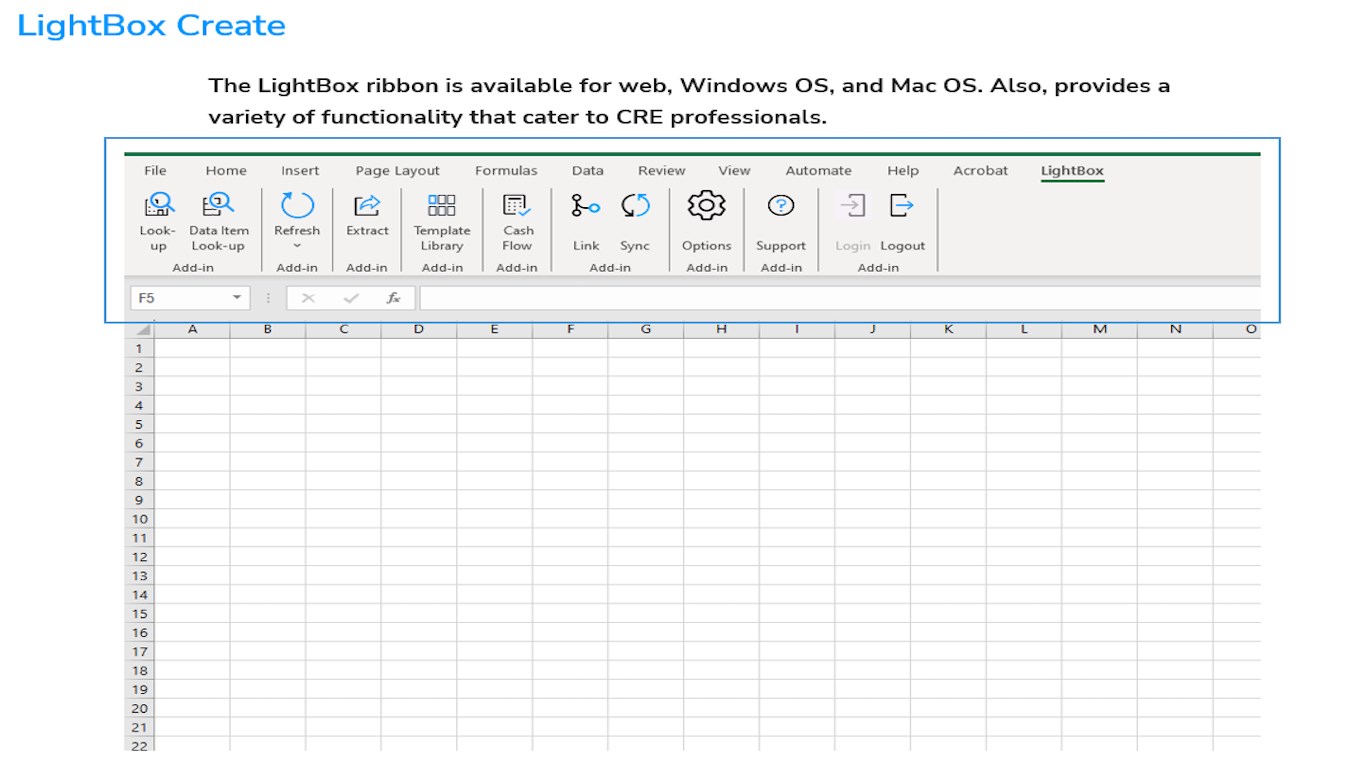Viewport: 1366px width, 768px height.
Task: Confirm entry with the checkmark icon
Action: pos(351,298)
